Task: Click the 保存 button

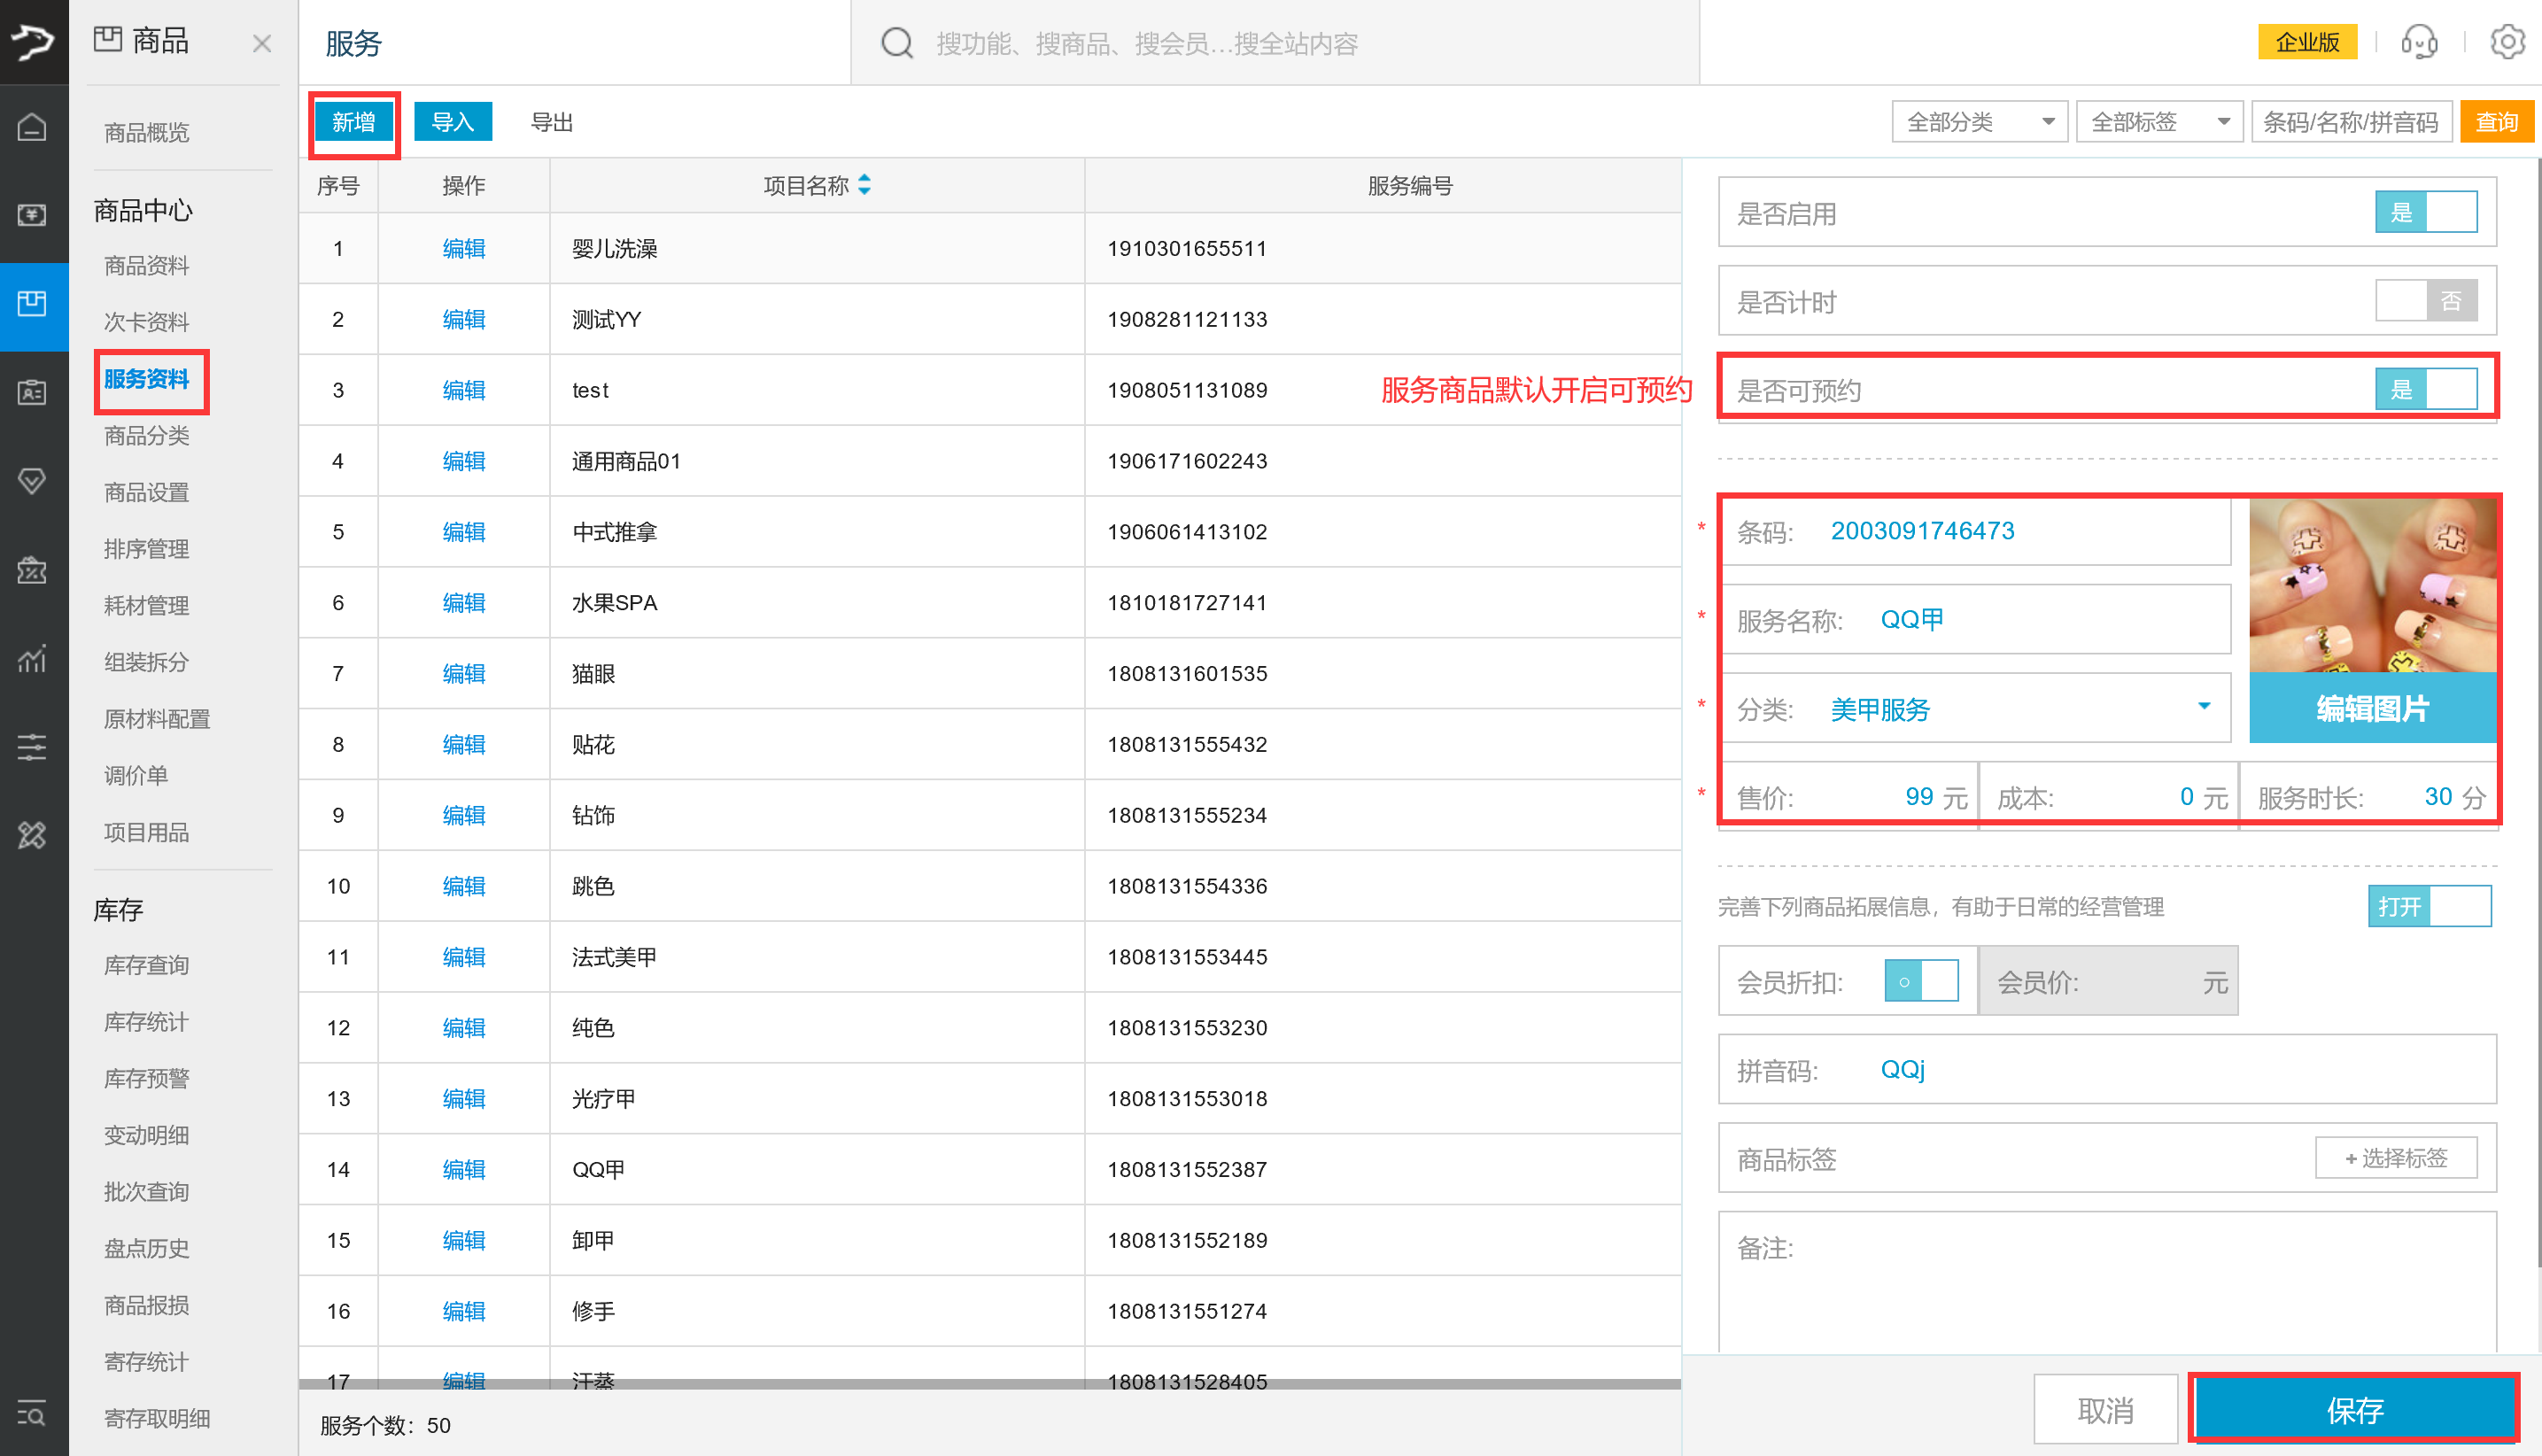Action: (x=2355, y=1410)
